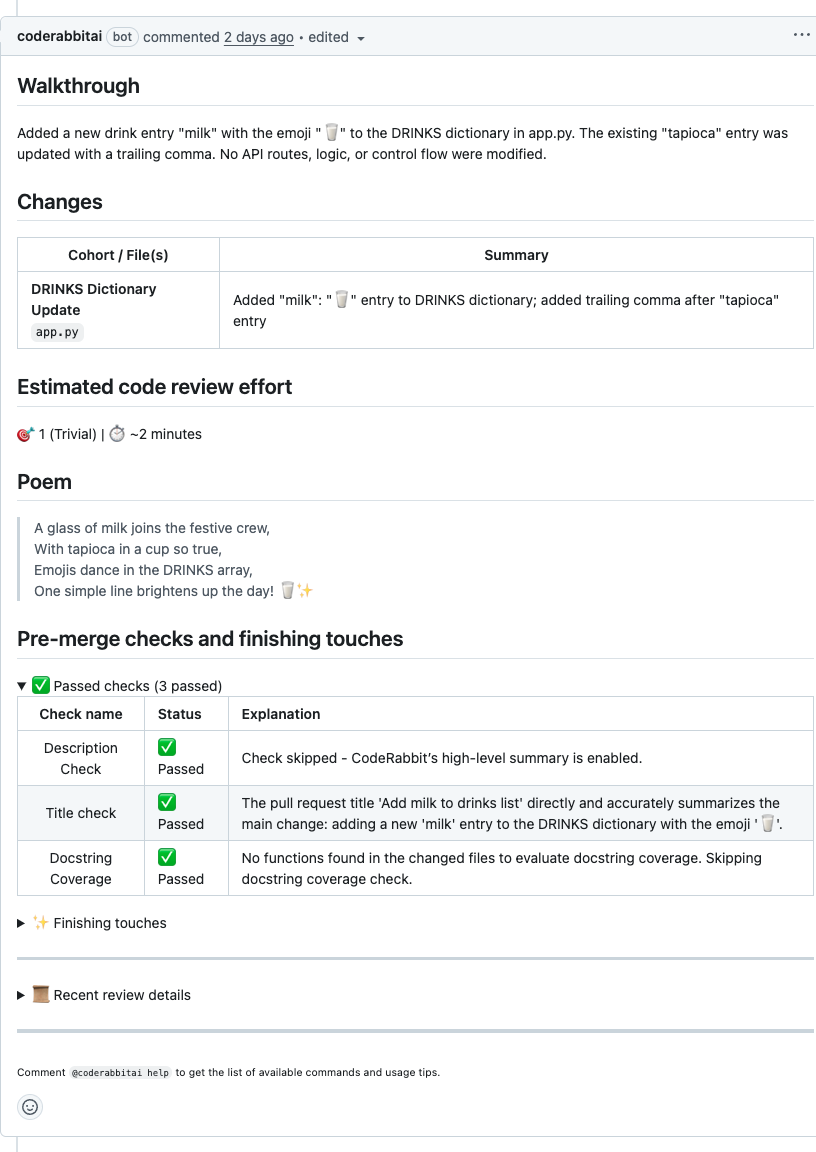Click the green Passed checkmark for Title check

tap(166, 801)
